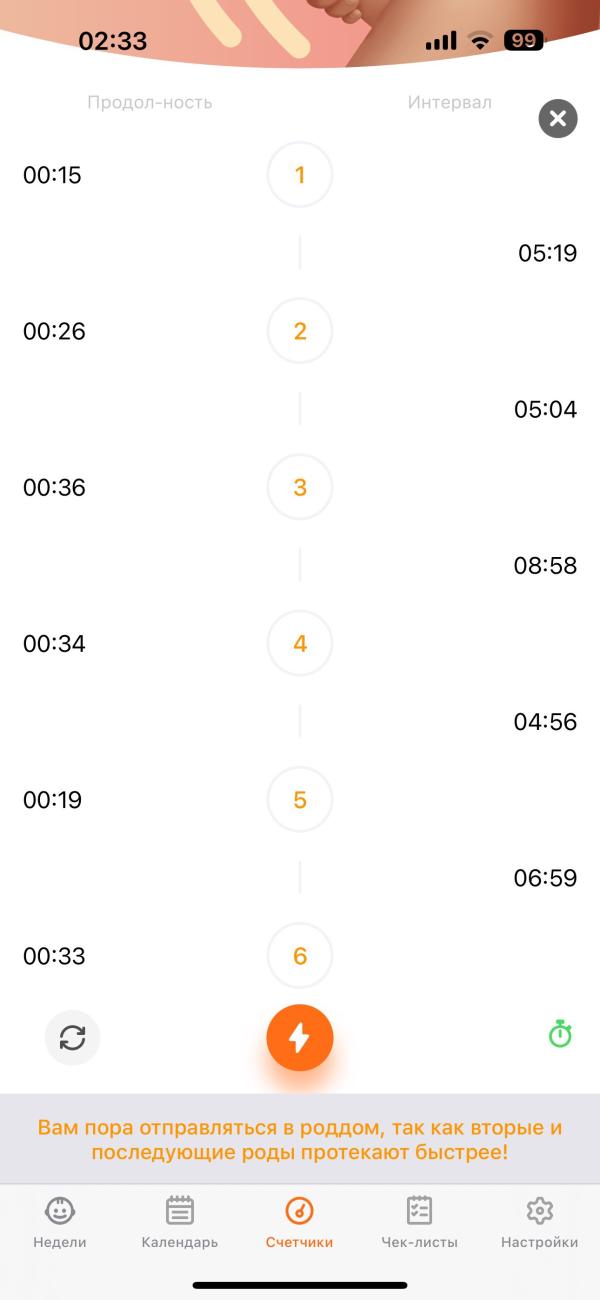Open the Чек-листы tab

pos(420,1224)
